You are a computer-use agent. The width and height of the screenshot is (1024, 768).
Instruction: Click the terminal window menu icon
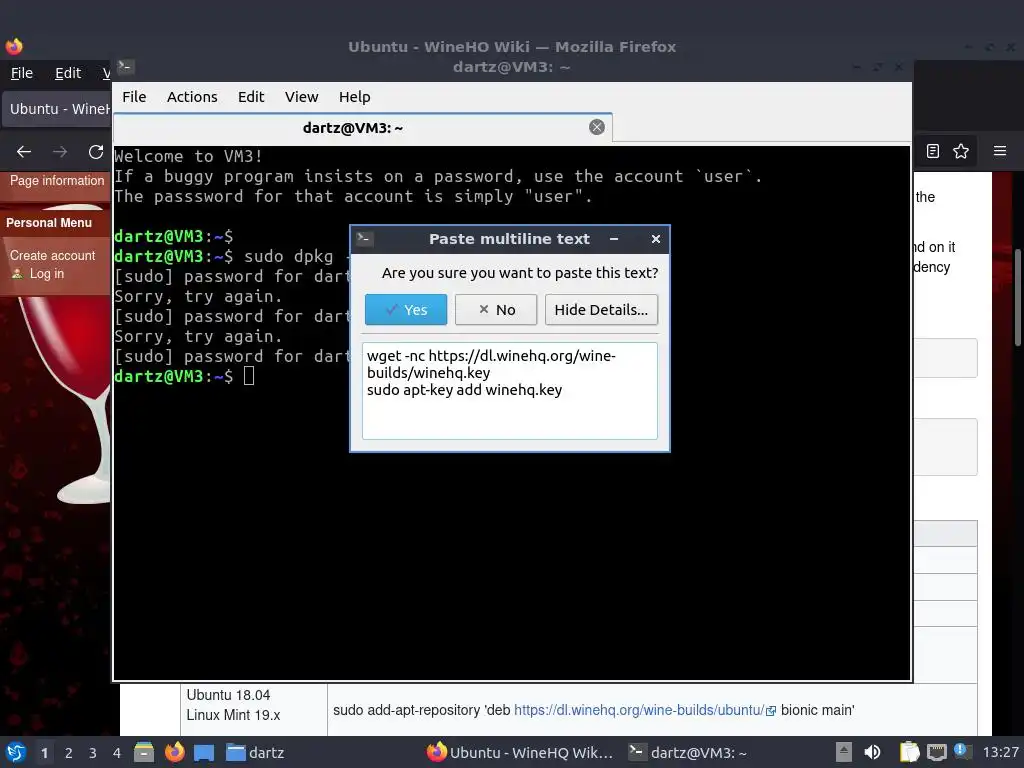click(x=125, y=67)
